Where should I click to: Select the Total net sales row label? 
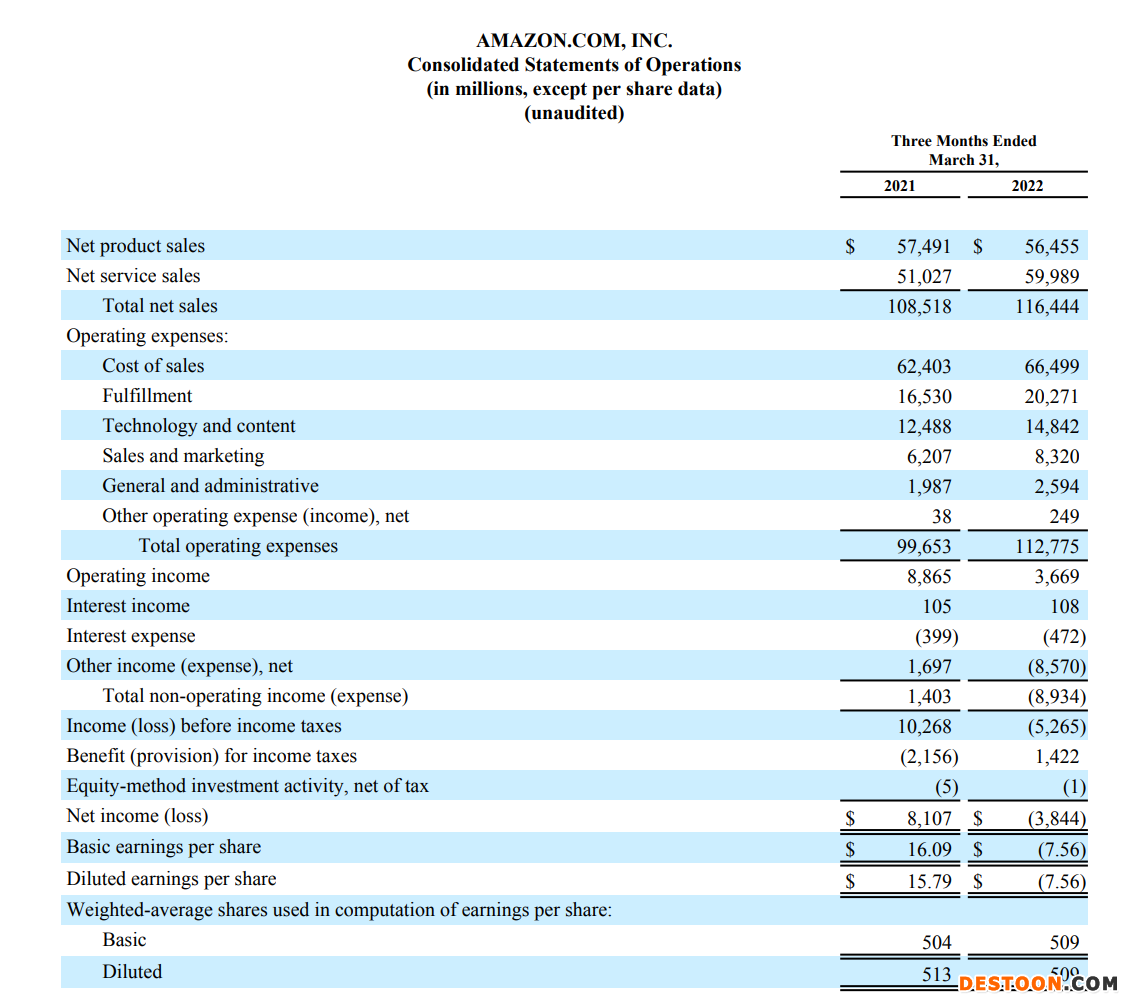click(x=160, y=306)
